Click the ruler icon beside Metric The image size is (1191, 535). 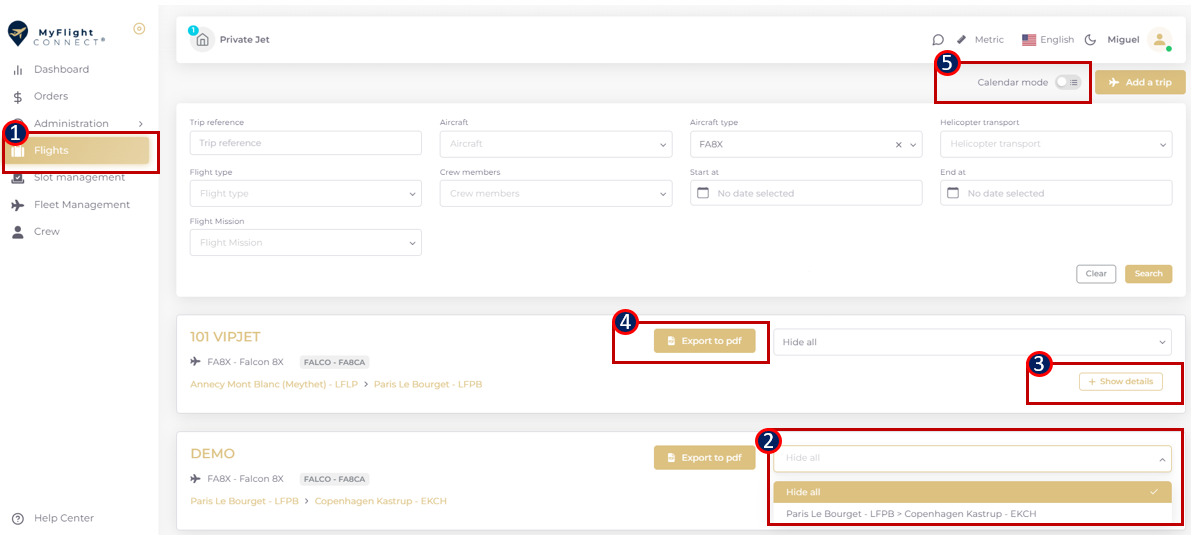click(x=962, y=40)
